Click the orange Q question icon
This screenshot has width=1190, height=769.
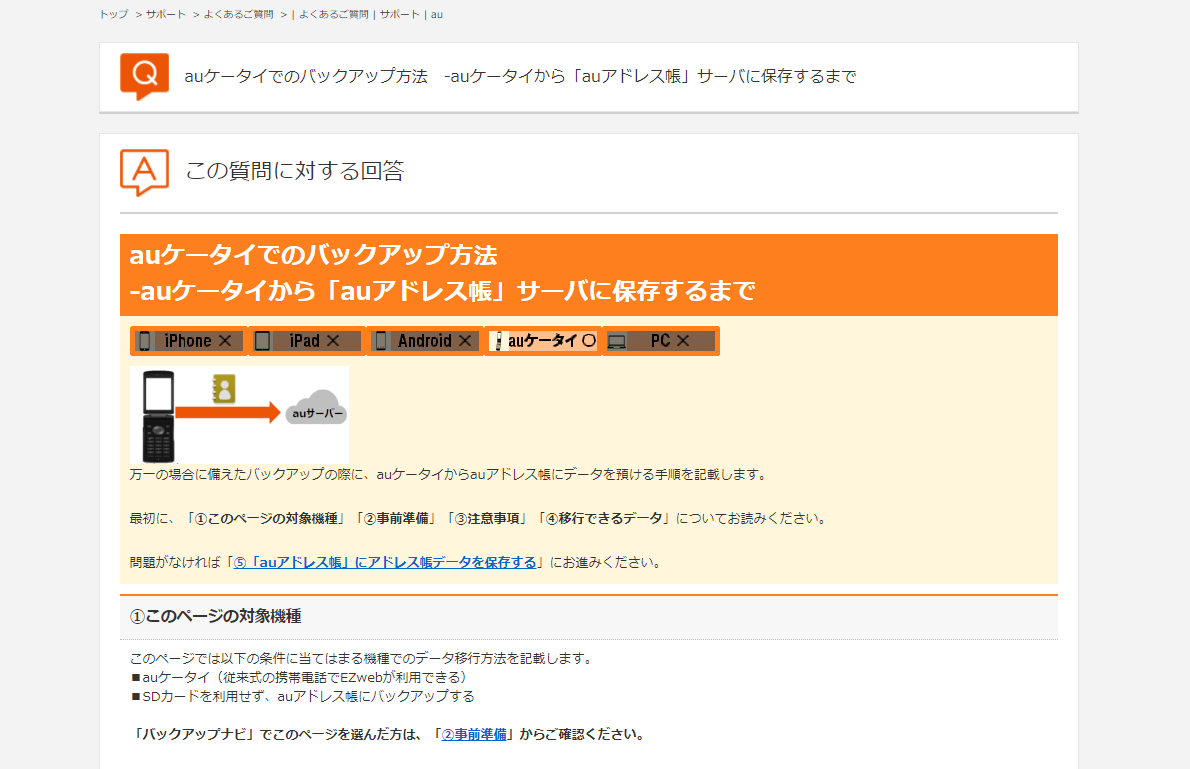(x=144, y=76)
